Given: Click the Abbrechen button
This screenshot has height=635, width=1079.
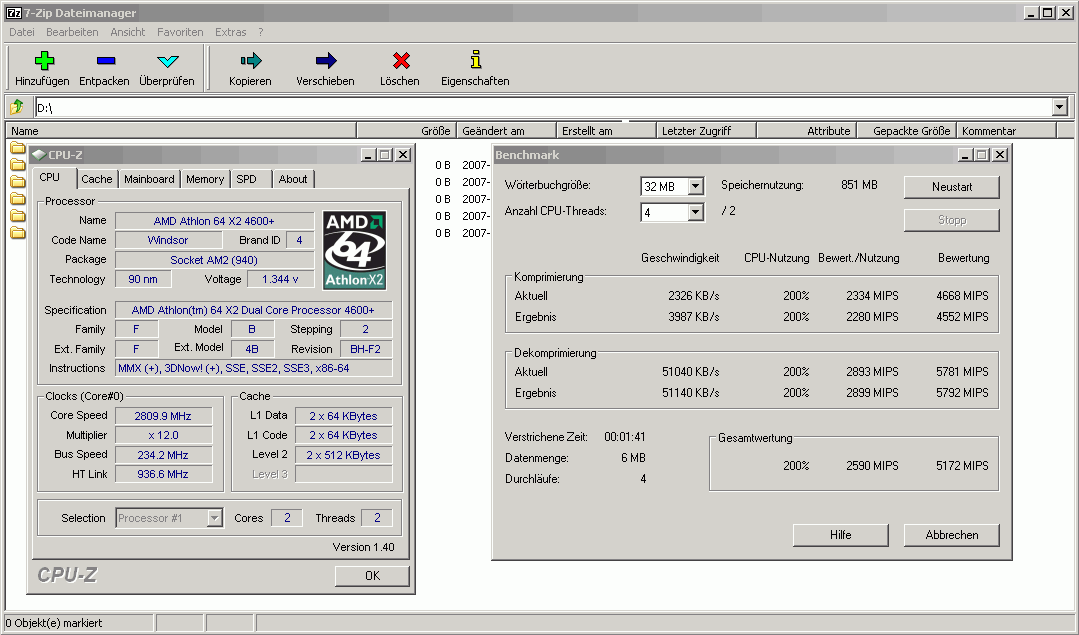Looking at the screenshot, I should coord(951,535).
